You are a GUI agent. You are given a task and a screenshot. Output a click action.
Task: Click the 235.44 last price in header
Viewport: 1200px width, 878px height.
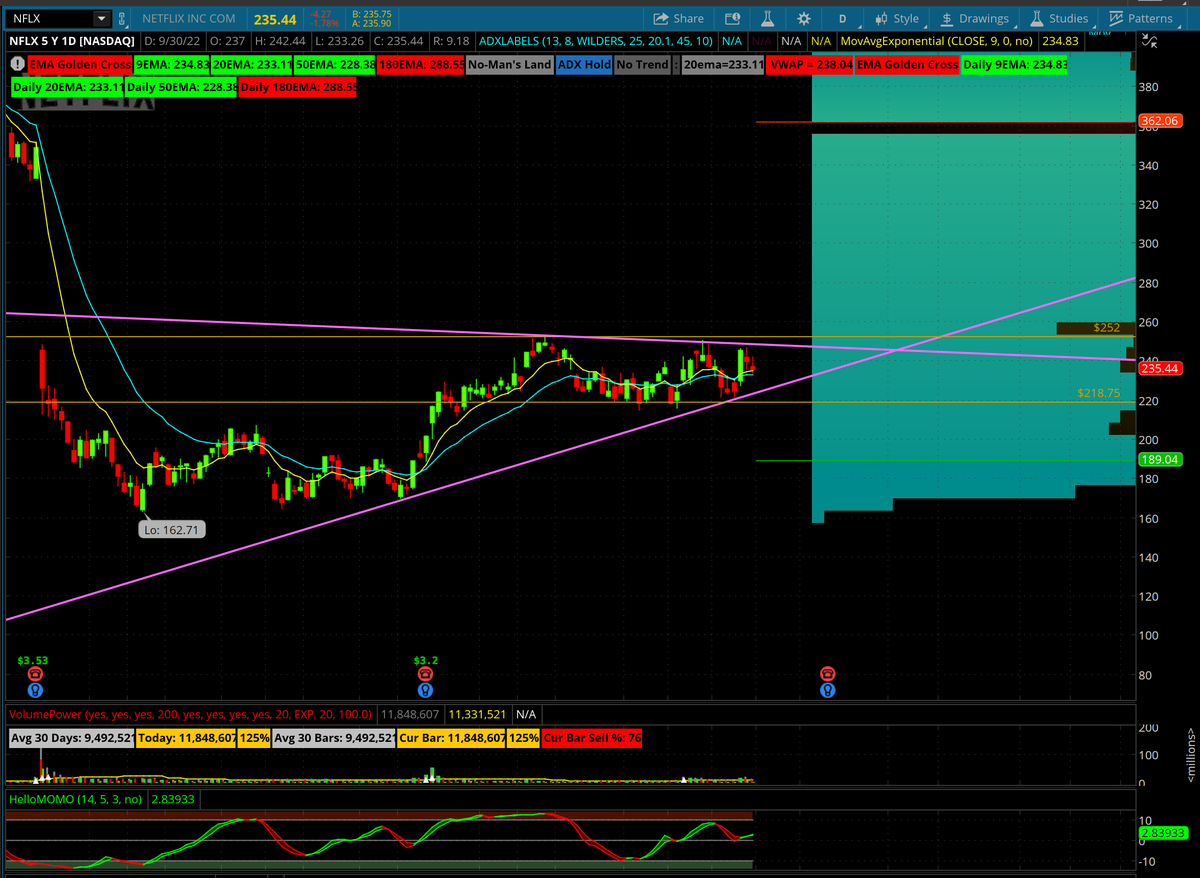pos(273,18)
